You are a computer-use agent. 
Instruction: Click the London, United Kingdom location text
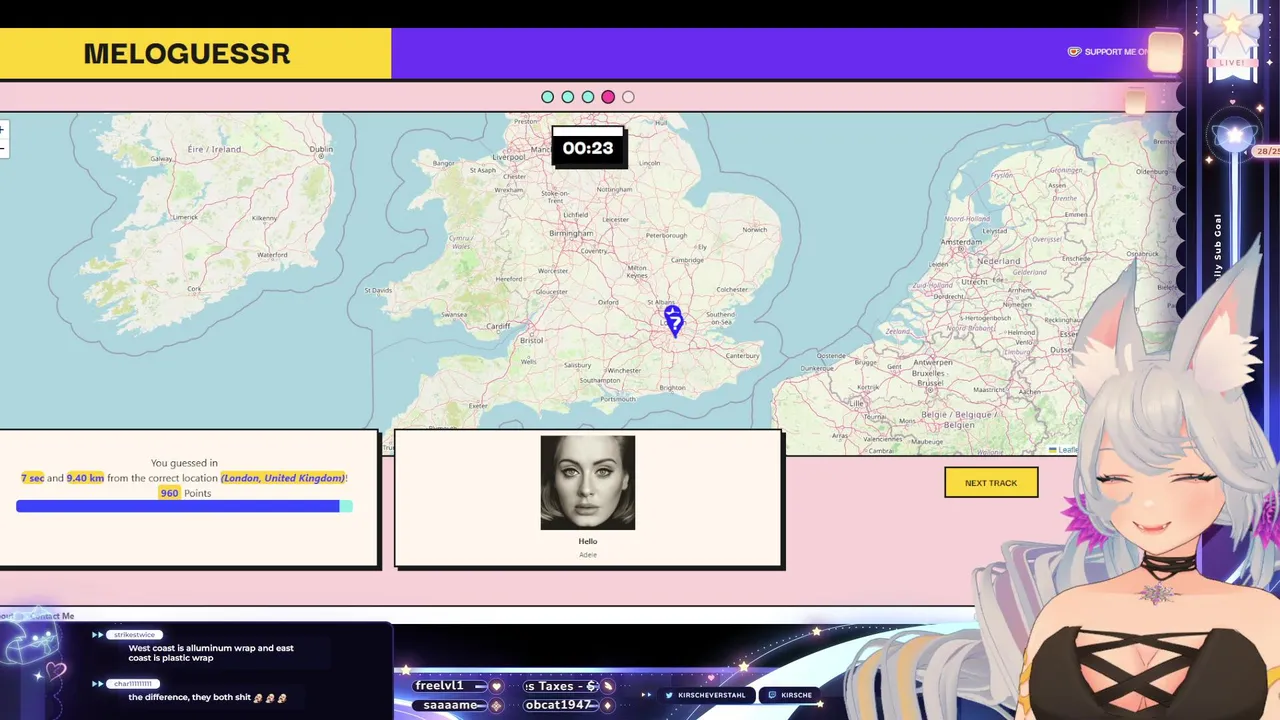[283, 478]
